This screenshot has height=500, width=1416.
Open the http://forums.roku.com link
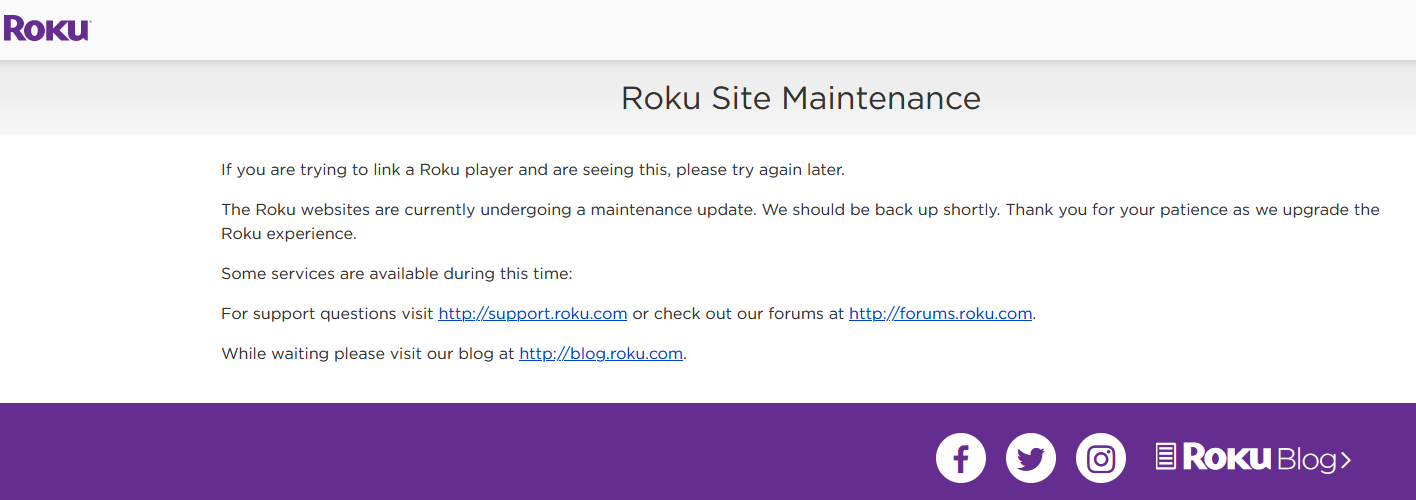tap(940, 313)
